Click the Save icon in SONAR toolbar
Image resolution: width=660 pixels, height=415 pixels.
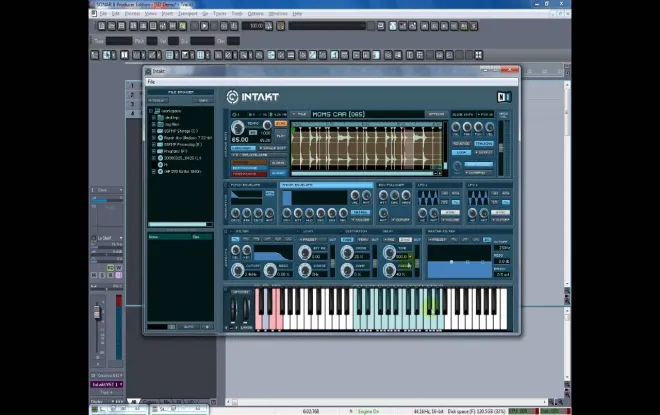[x=122, y=26]
